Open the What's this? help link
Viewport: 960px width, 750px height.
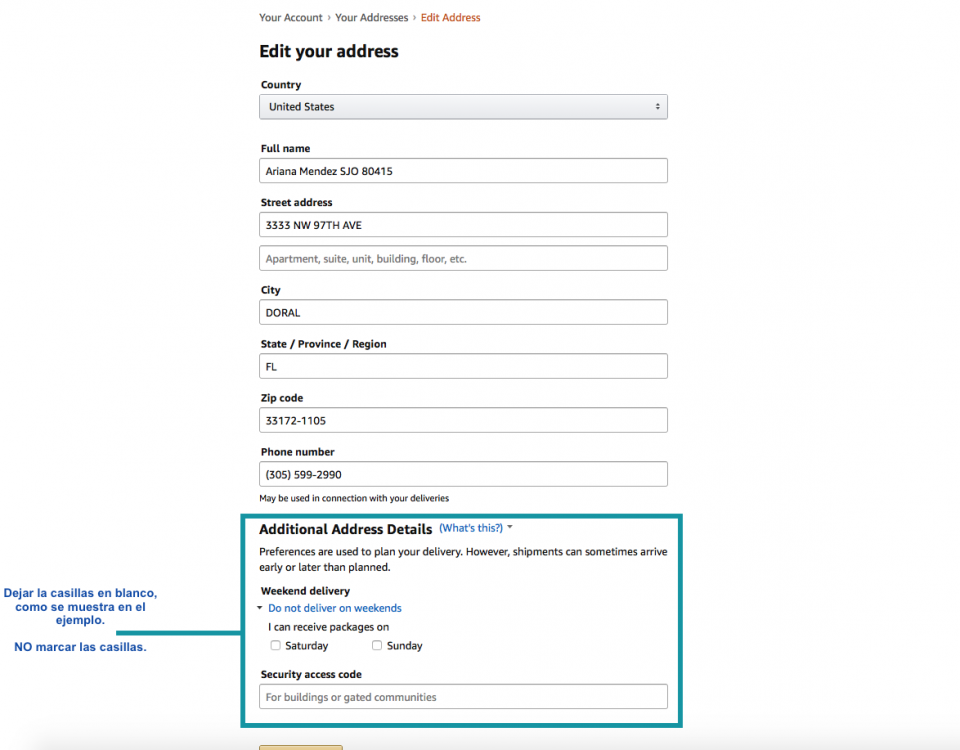pos(471,528)
